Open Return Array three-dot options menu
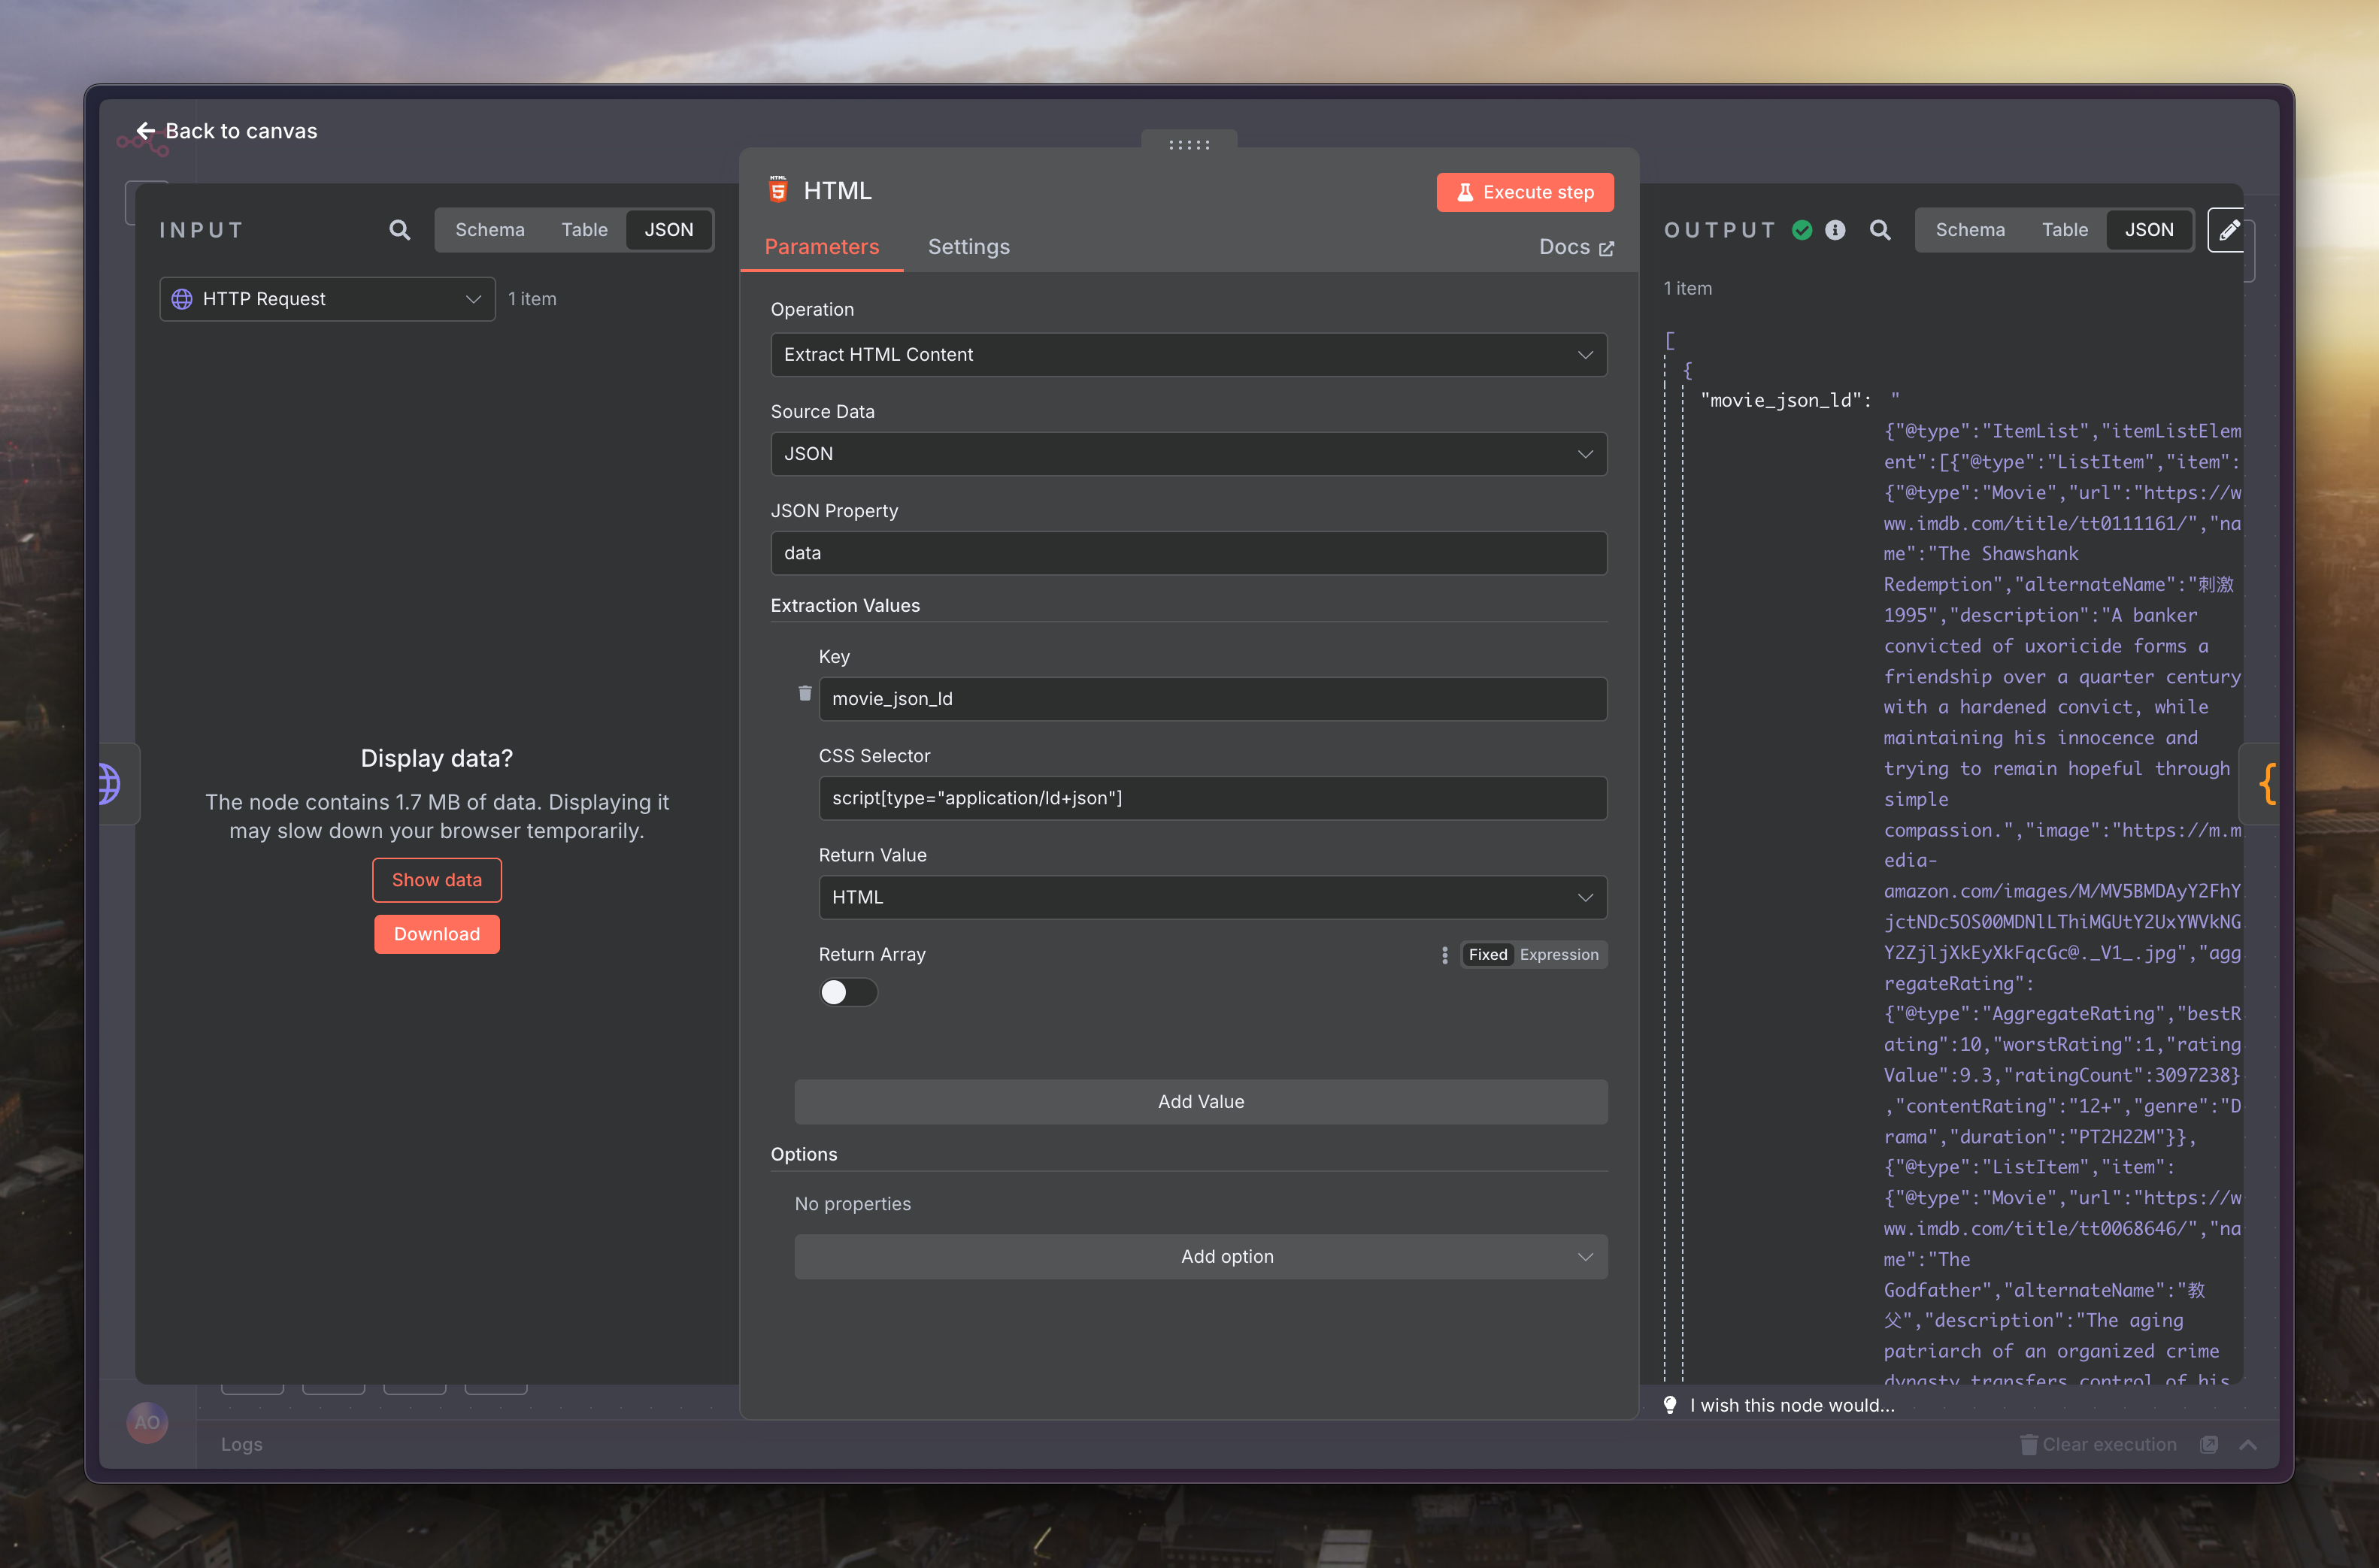 (x=1444, y=955)
